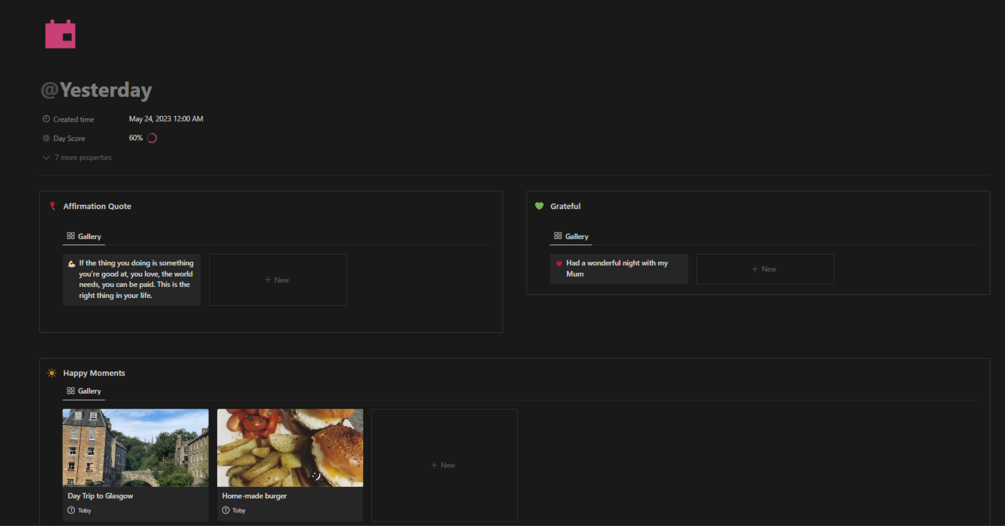The height and width of the screenshot is (526, 1005).
Task: Open the Home-made burger photo
Action: 290,448
